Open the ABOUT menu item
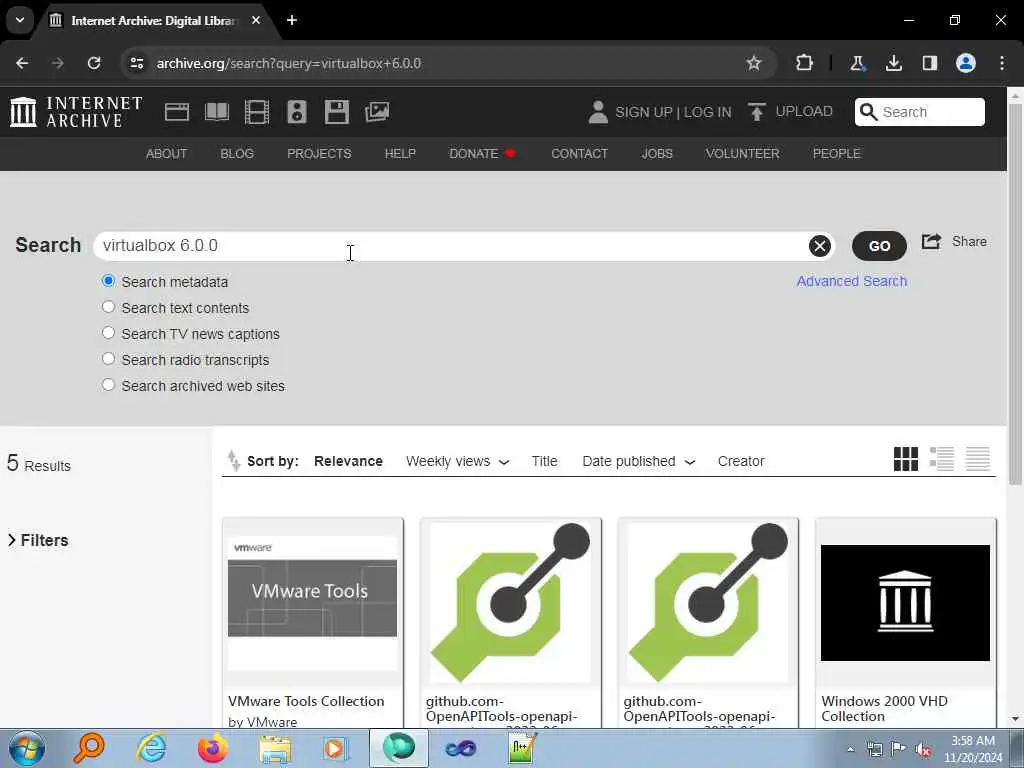The width and height of the screenshot is (1024, 768). (167, 153)
